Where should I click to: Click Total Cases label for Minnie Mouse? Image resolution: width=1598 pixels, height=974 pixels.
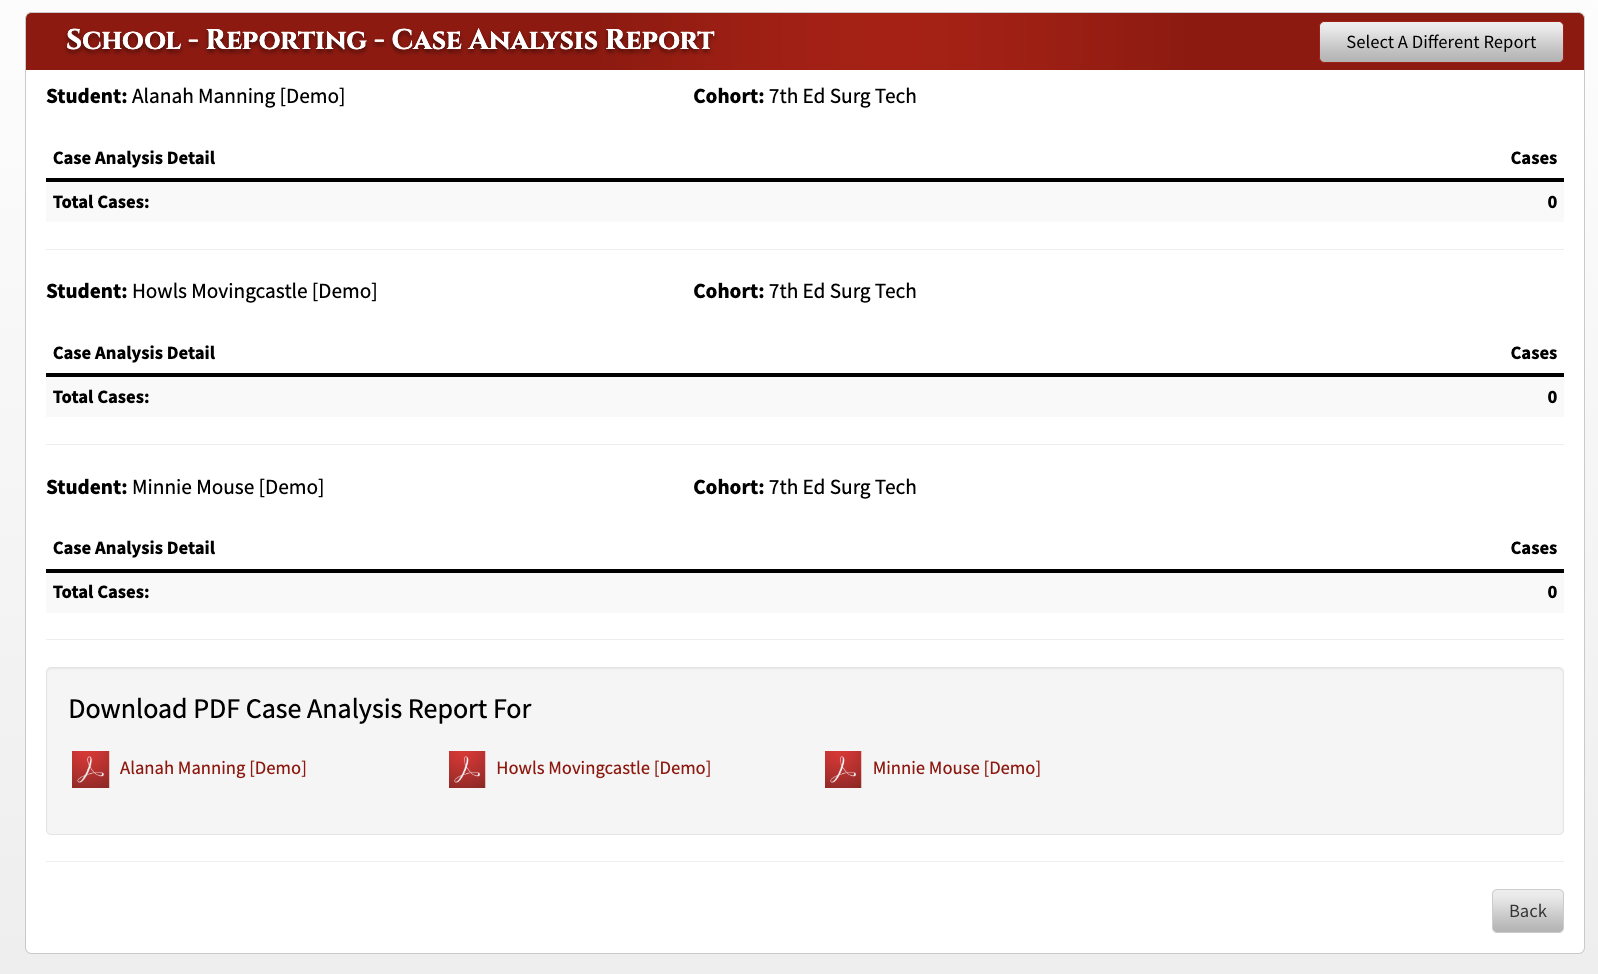click(101, 592)
